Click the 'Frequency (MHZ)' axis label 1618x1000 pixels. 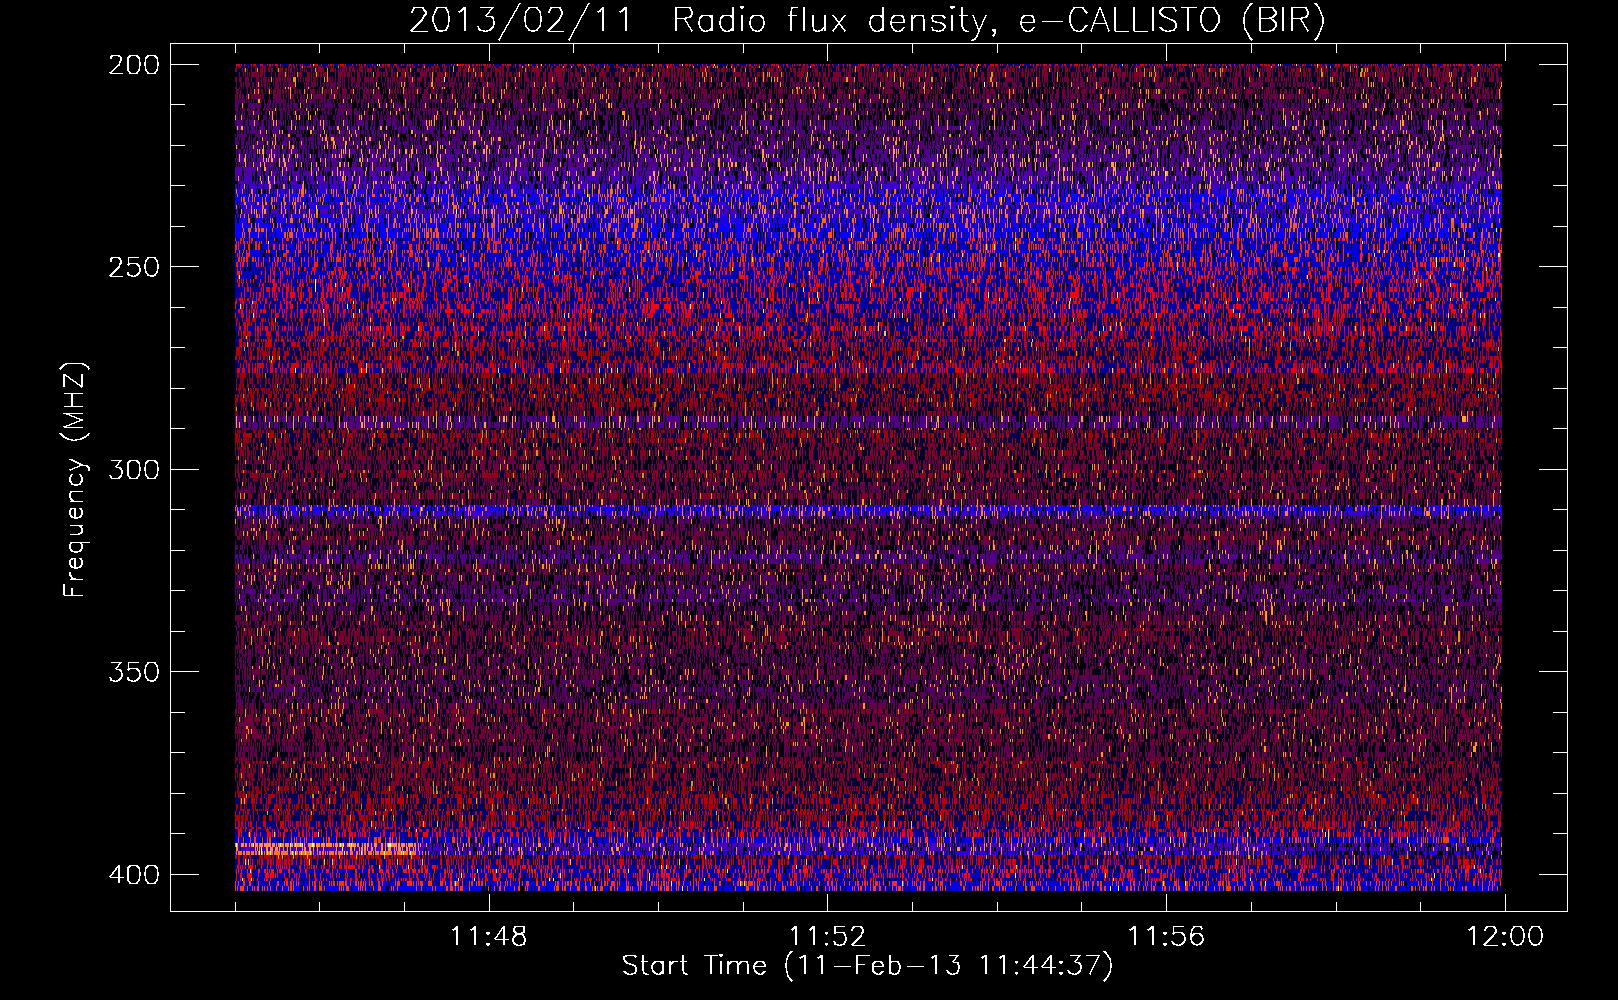coord(75,479)
